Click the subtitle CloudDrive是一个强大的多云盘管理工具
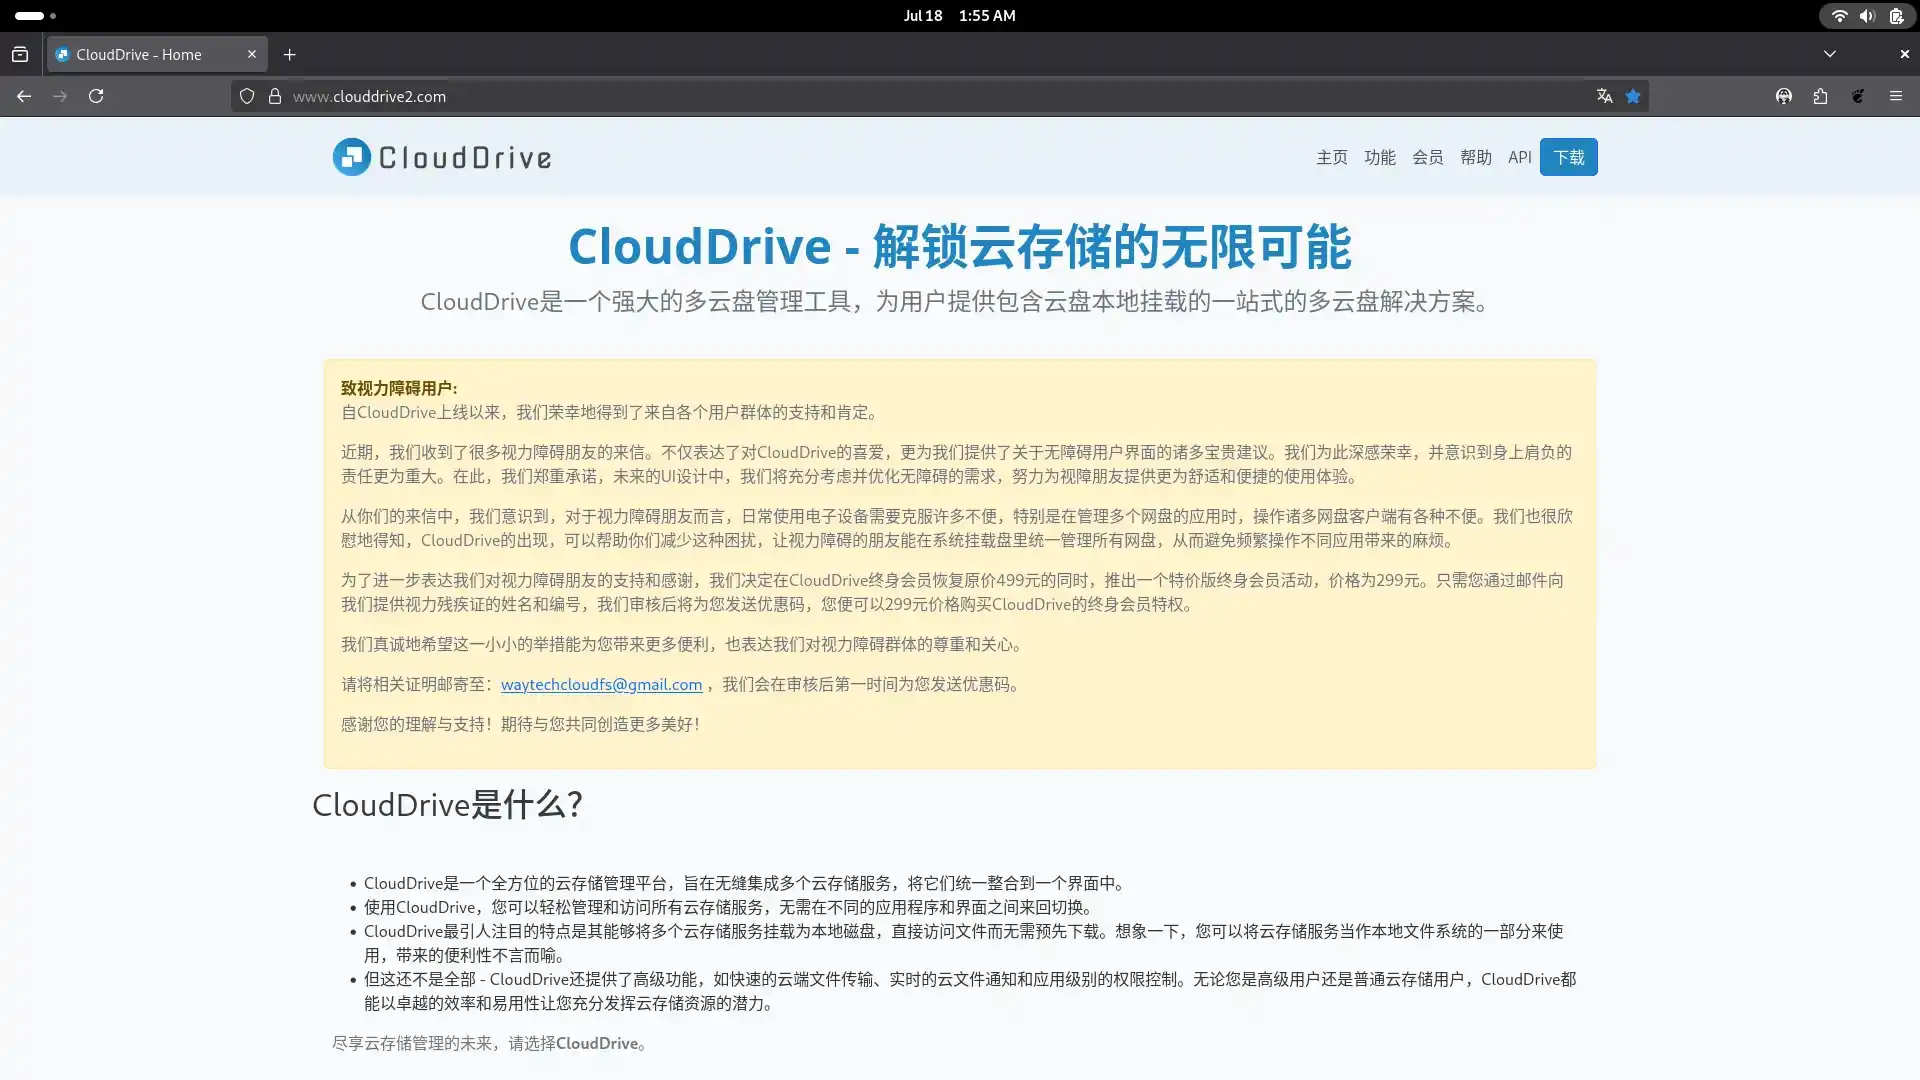The width and height of the screenshot is (1920, 1080). click(x=956, y=302)
